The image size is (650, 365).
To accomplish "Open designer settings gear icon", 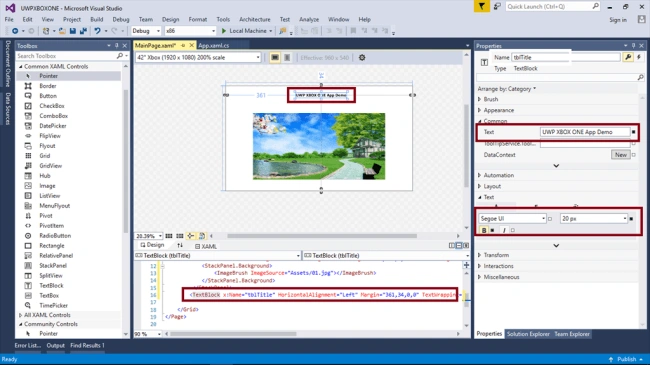I will click(362, 58).
